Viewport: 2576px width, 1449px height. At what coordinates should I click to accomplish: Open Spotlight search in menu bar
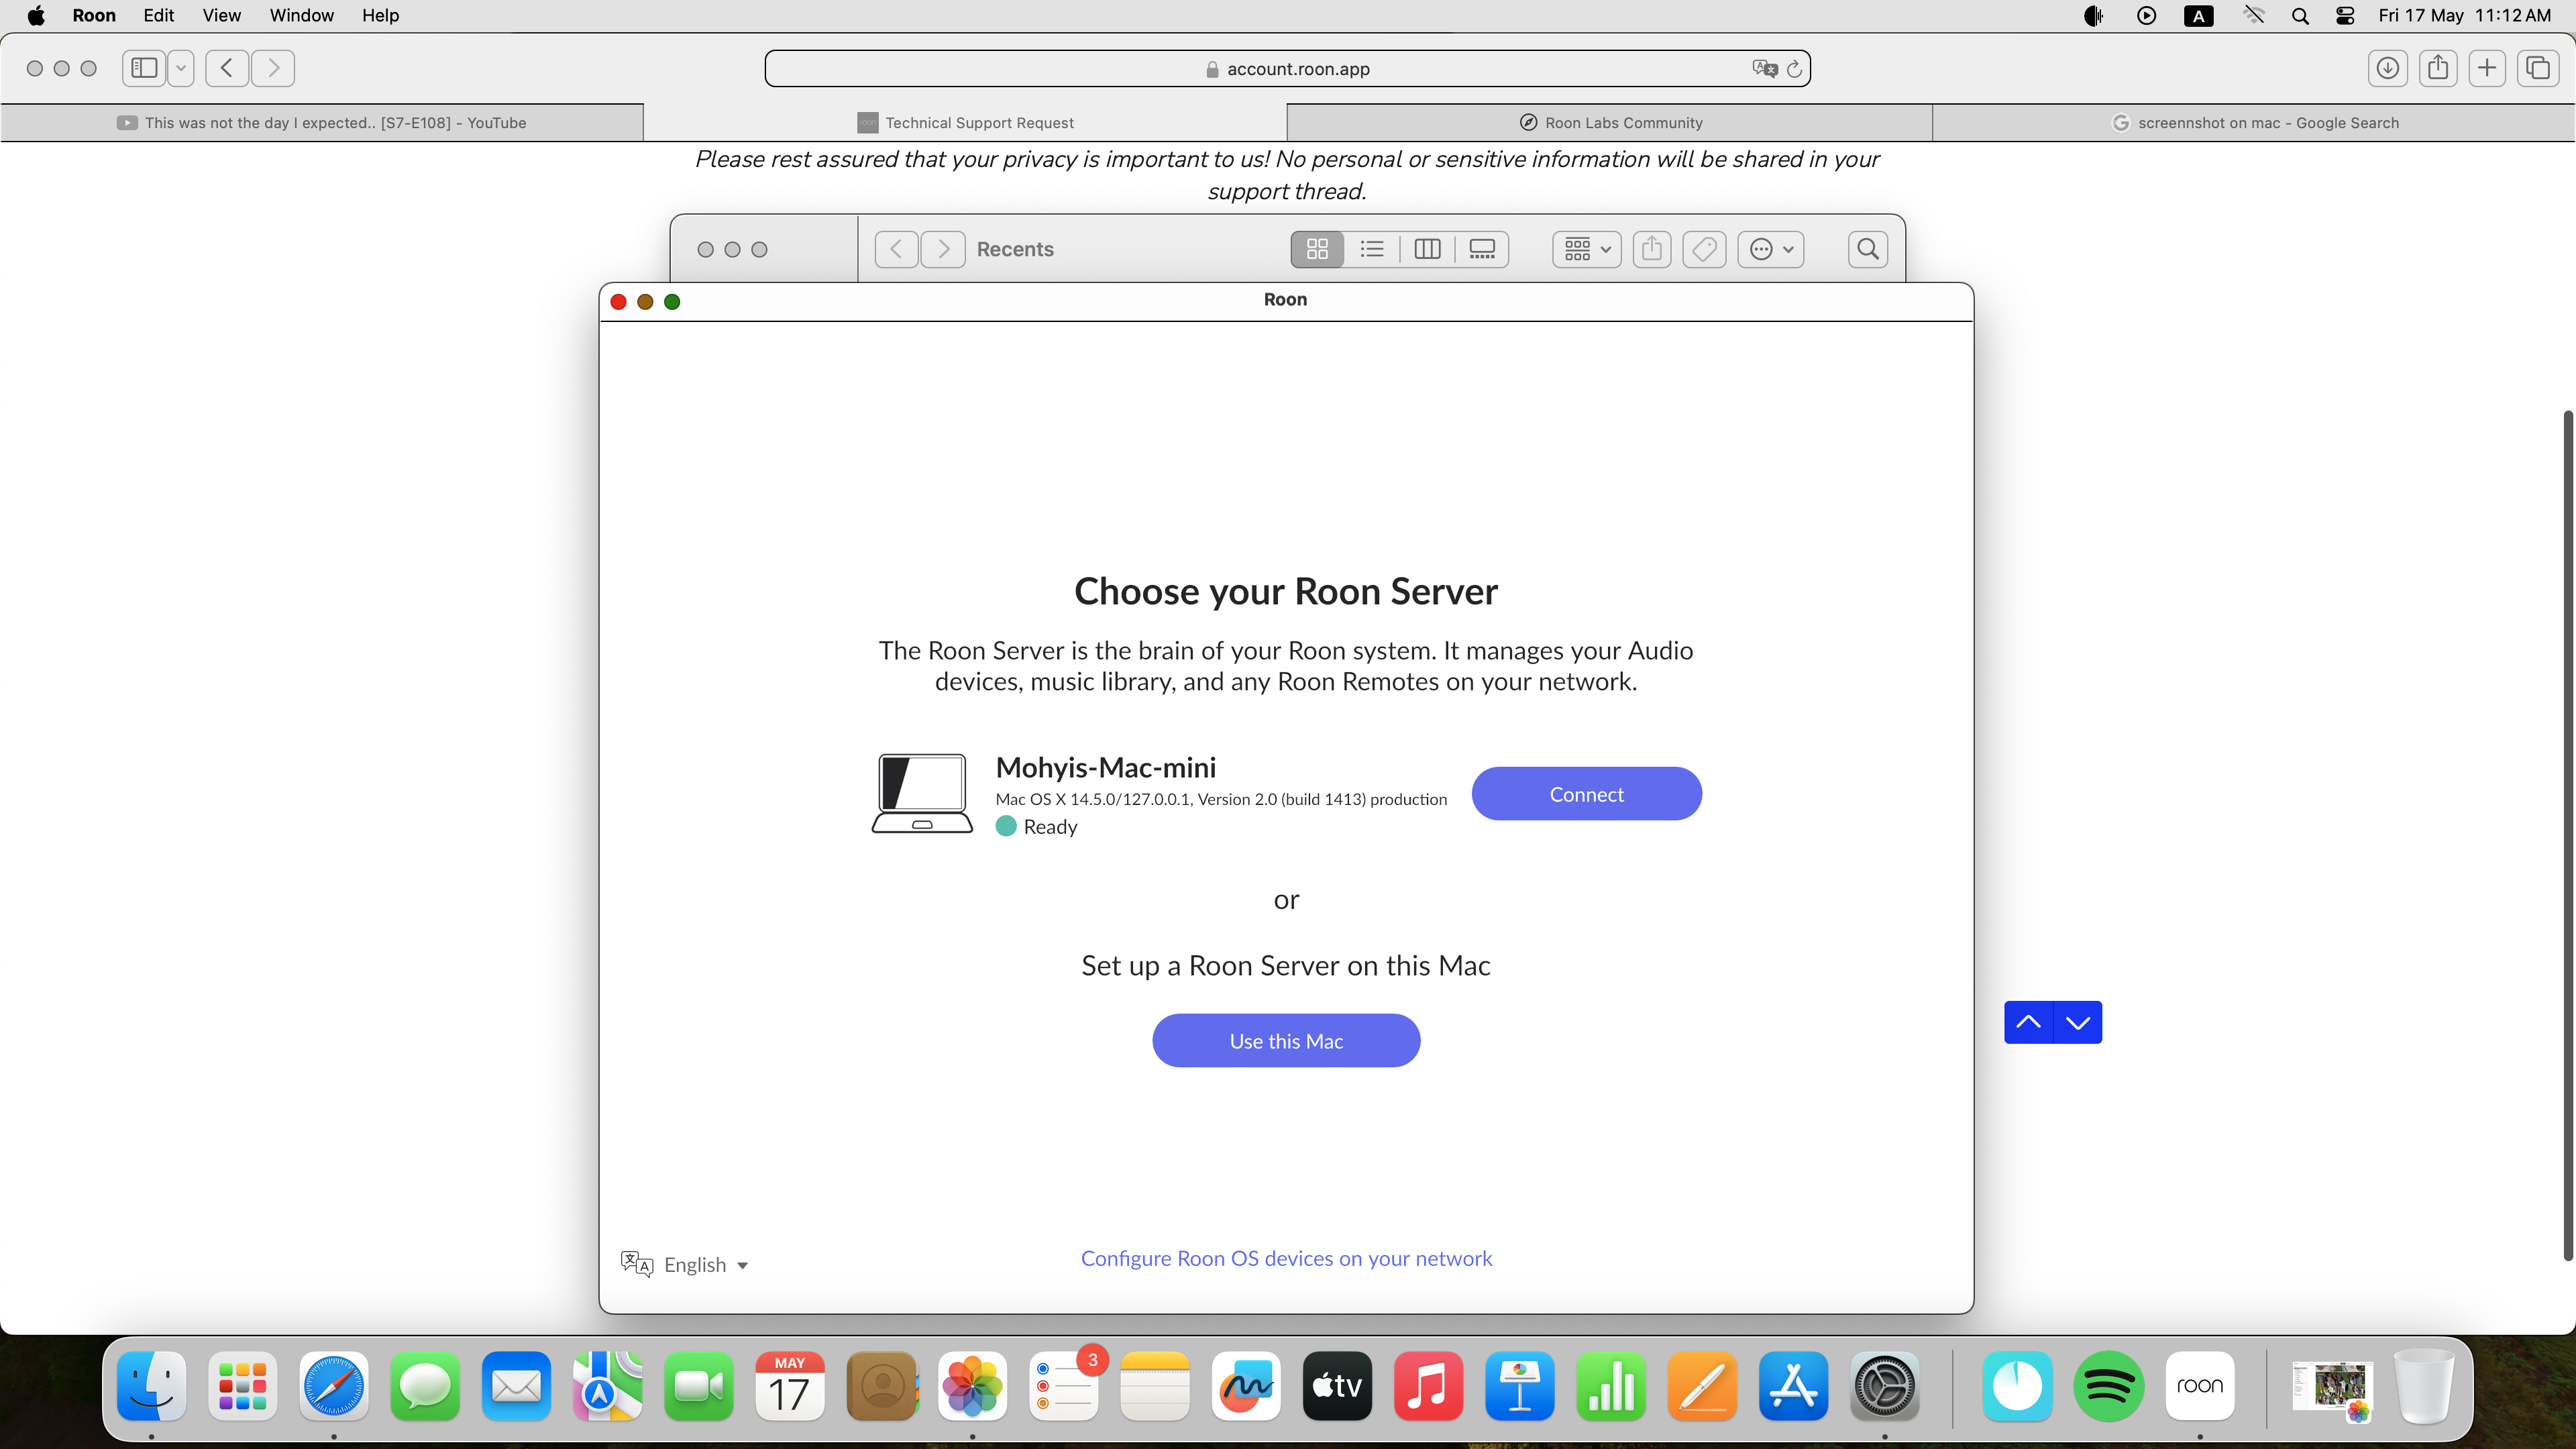tap(2300, 15)
